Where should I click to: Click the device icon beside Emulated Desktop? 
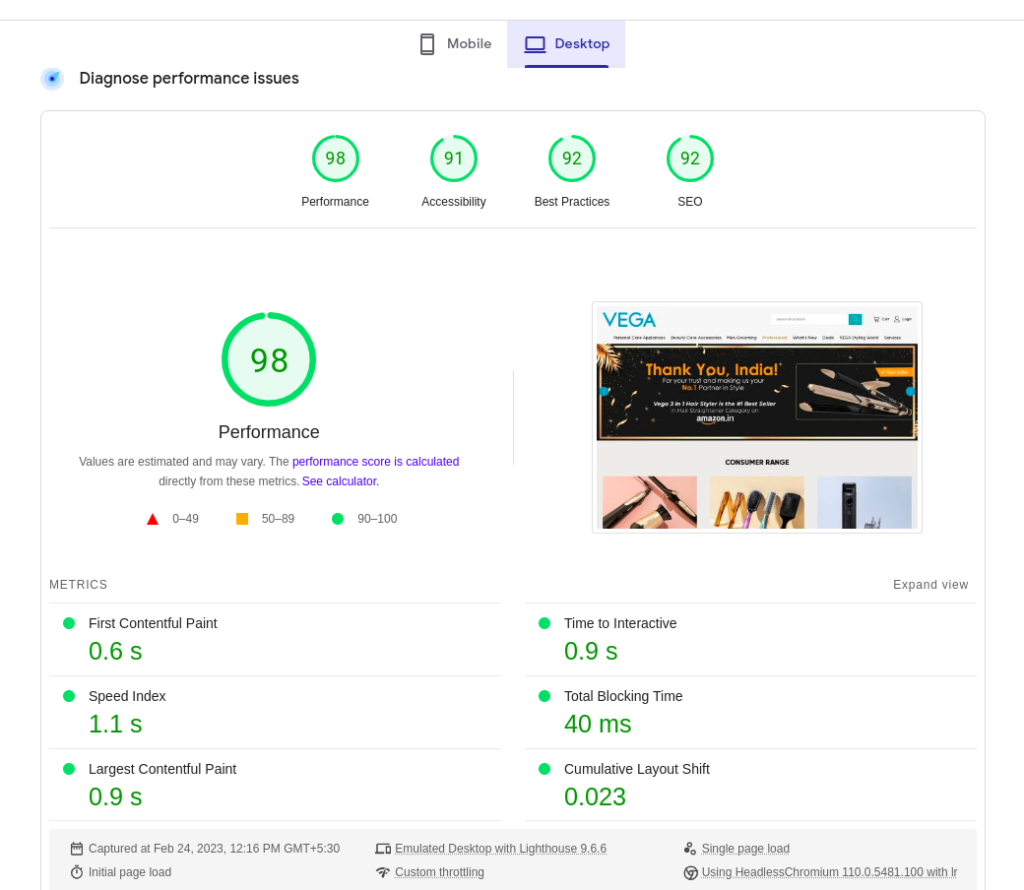(383, 848)
